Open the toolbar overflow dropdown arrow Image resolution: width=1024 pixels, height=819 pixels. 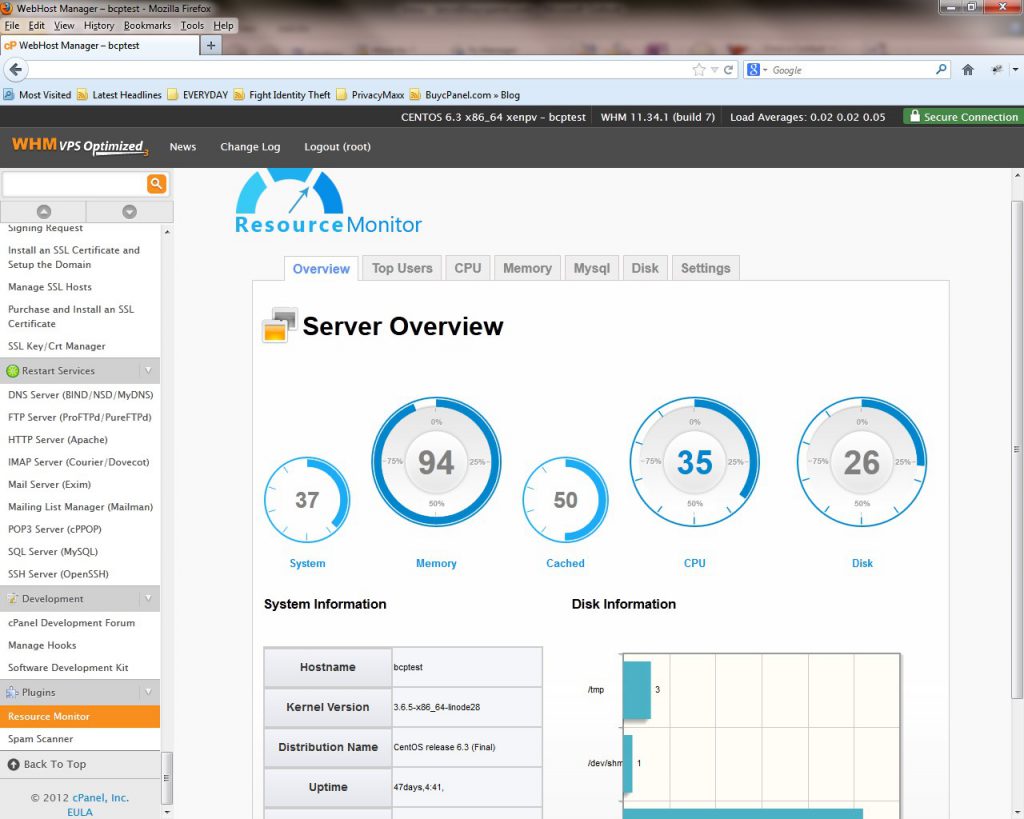coord(1015,69)
